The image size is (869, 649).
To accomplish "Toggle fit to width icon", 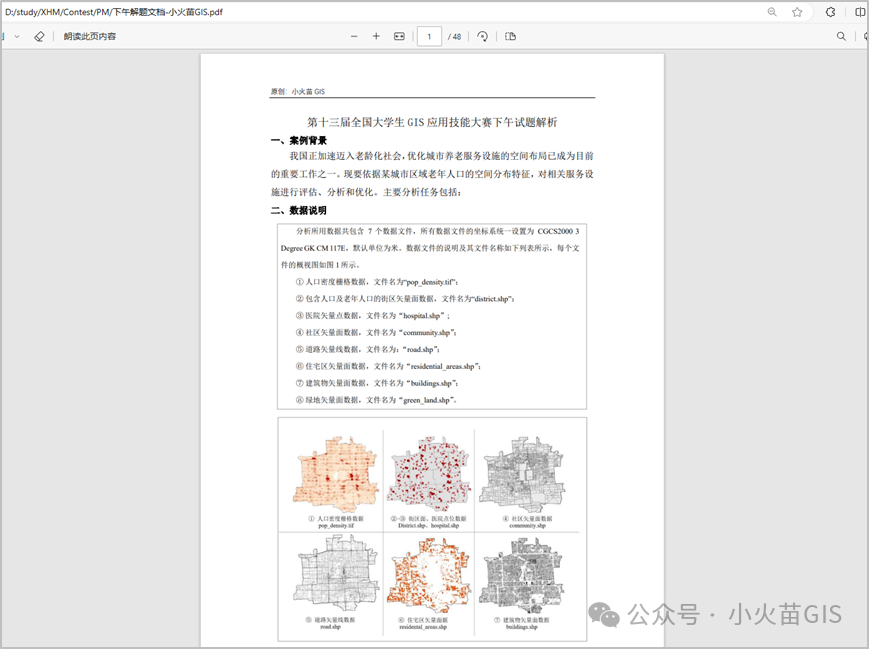I will [x=399, y=37].
